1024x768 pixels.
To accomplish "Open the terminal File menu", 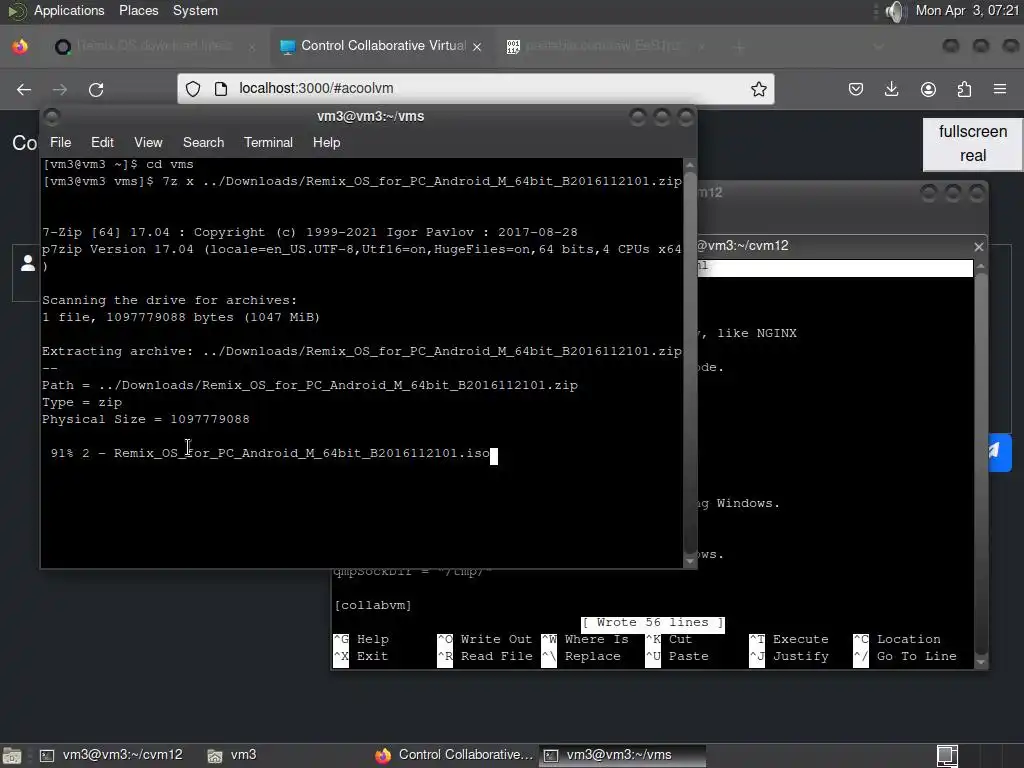I will point(61,142).
